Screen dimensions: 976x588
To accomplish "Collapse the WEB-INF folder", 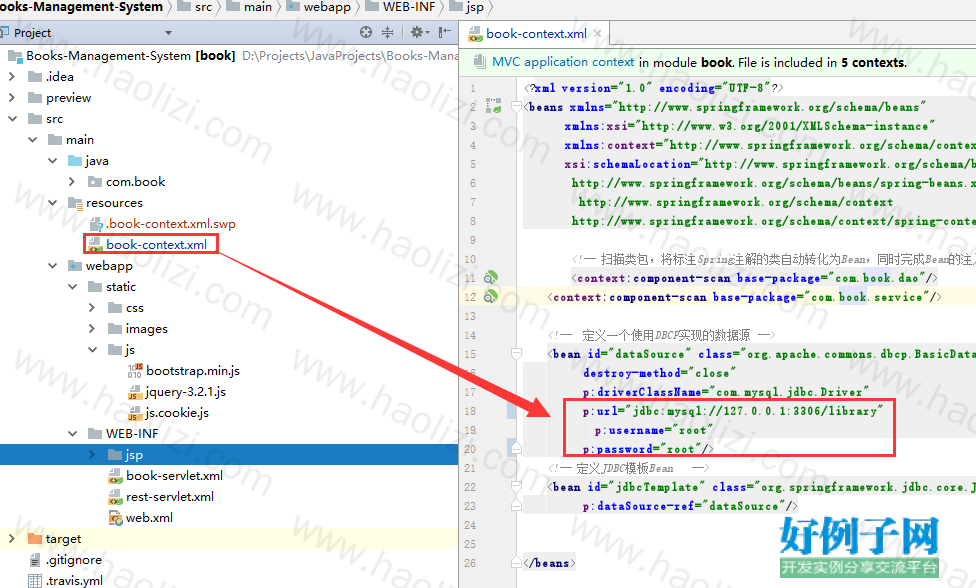I will pos(73,434).
